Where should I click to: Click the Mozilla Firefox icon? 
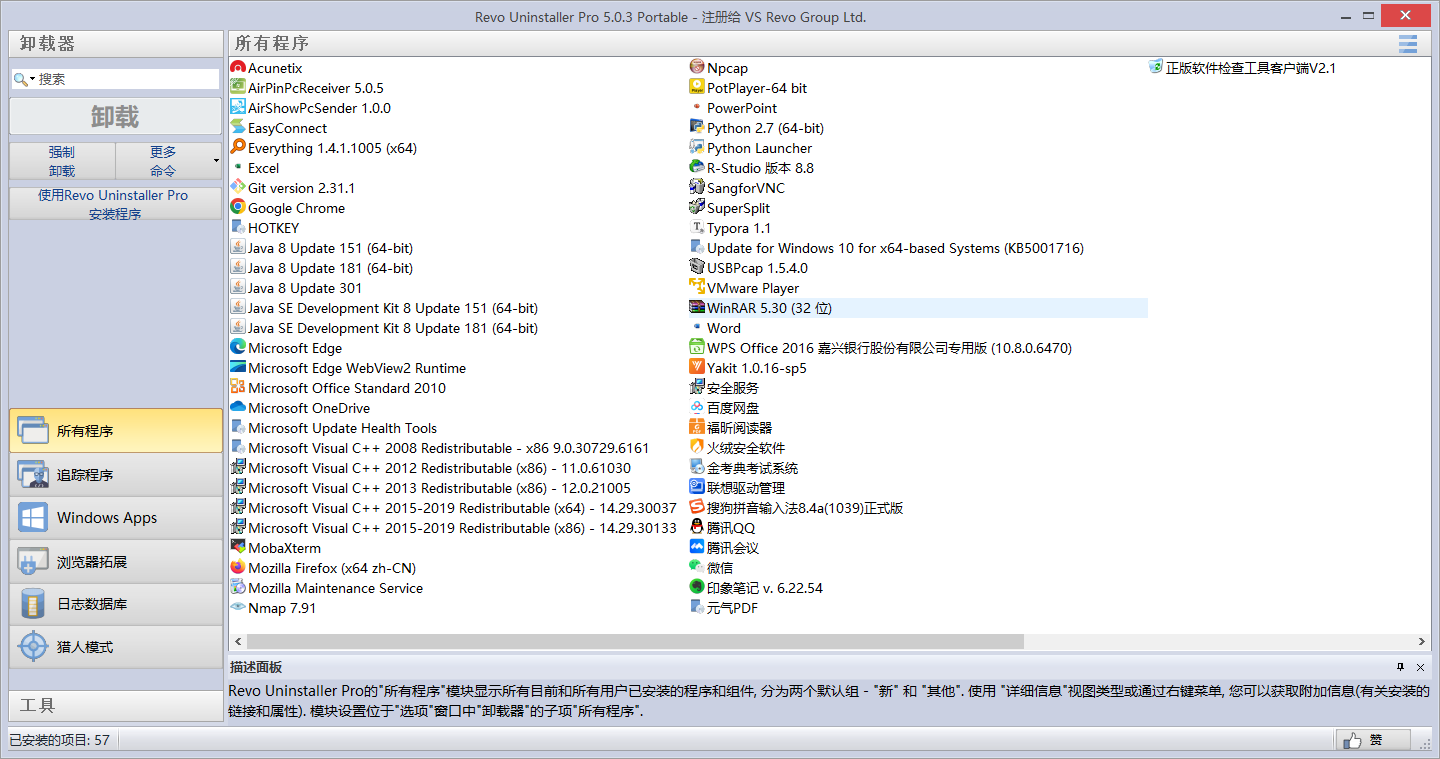pos(238,568)
